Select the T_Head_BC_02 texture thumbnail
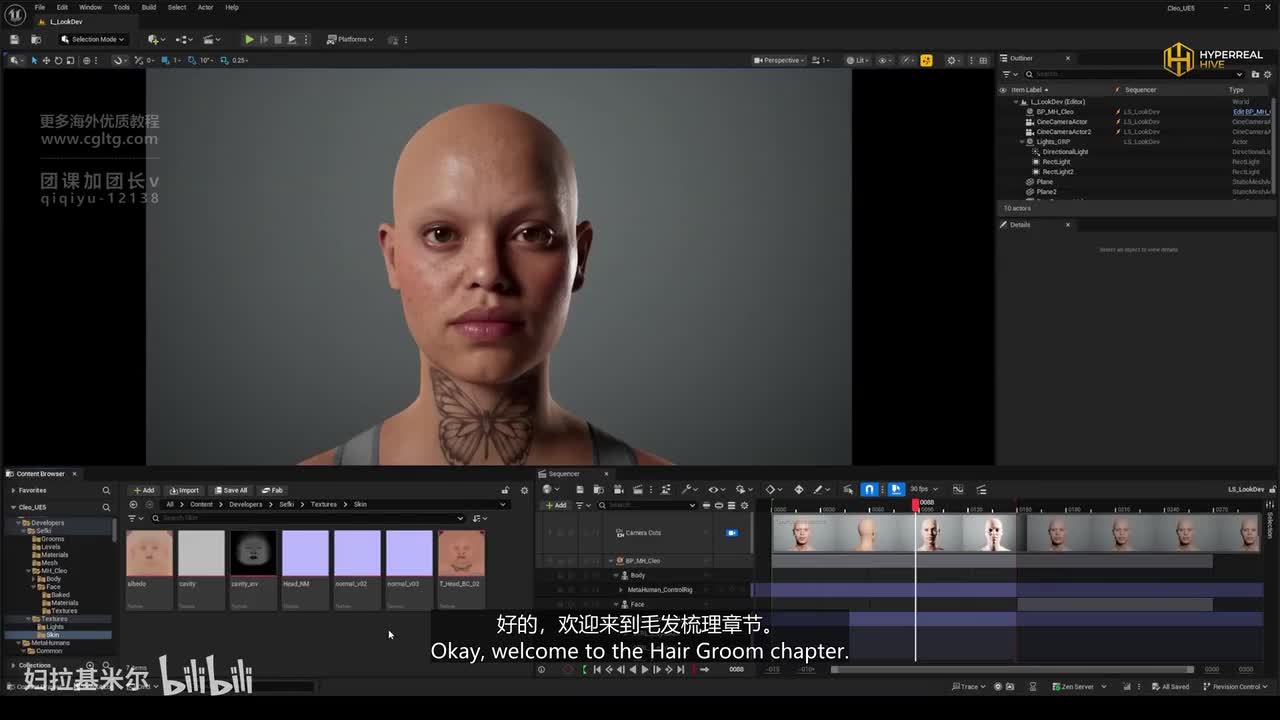Viewport: 1280px width, 720px height. (461, 553)
